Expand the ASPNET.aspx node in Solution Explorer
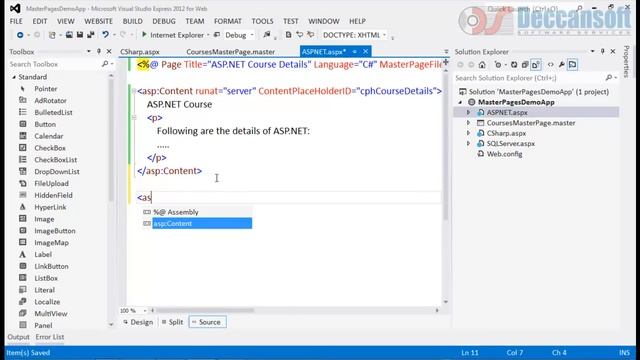 pos(469,112)
